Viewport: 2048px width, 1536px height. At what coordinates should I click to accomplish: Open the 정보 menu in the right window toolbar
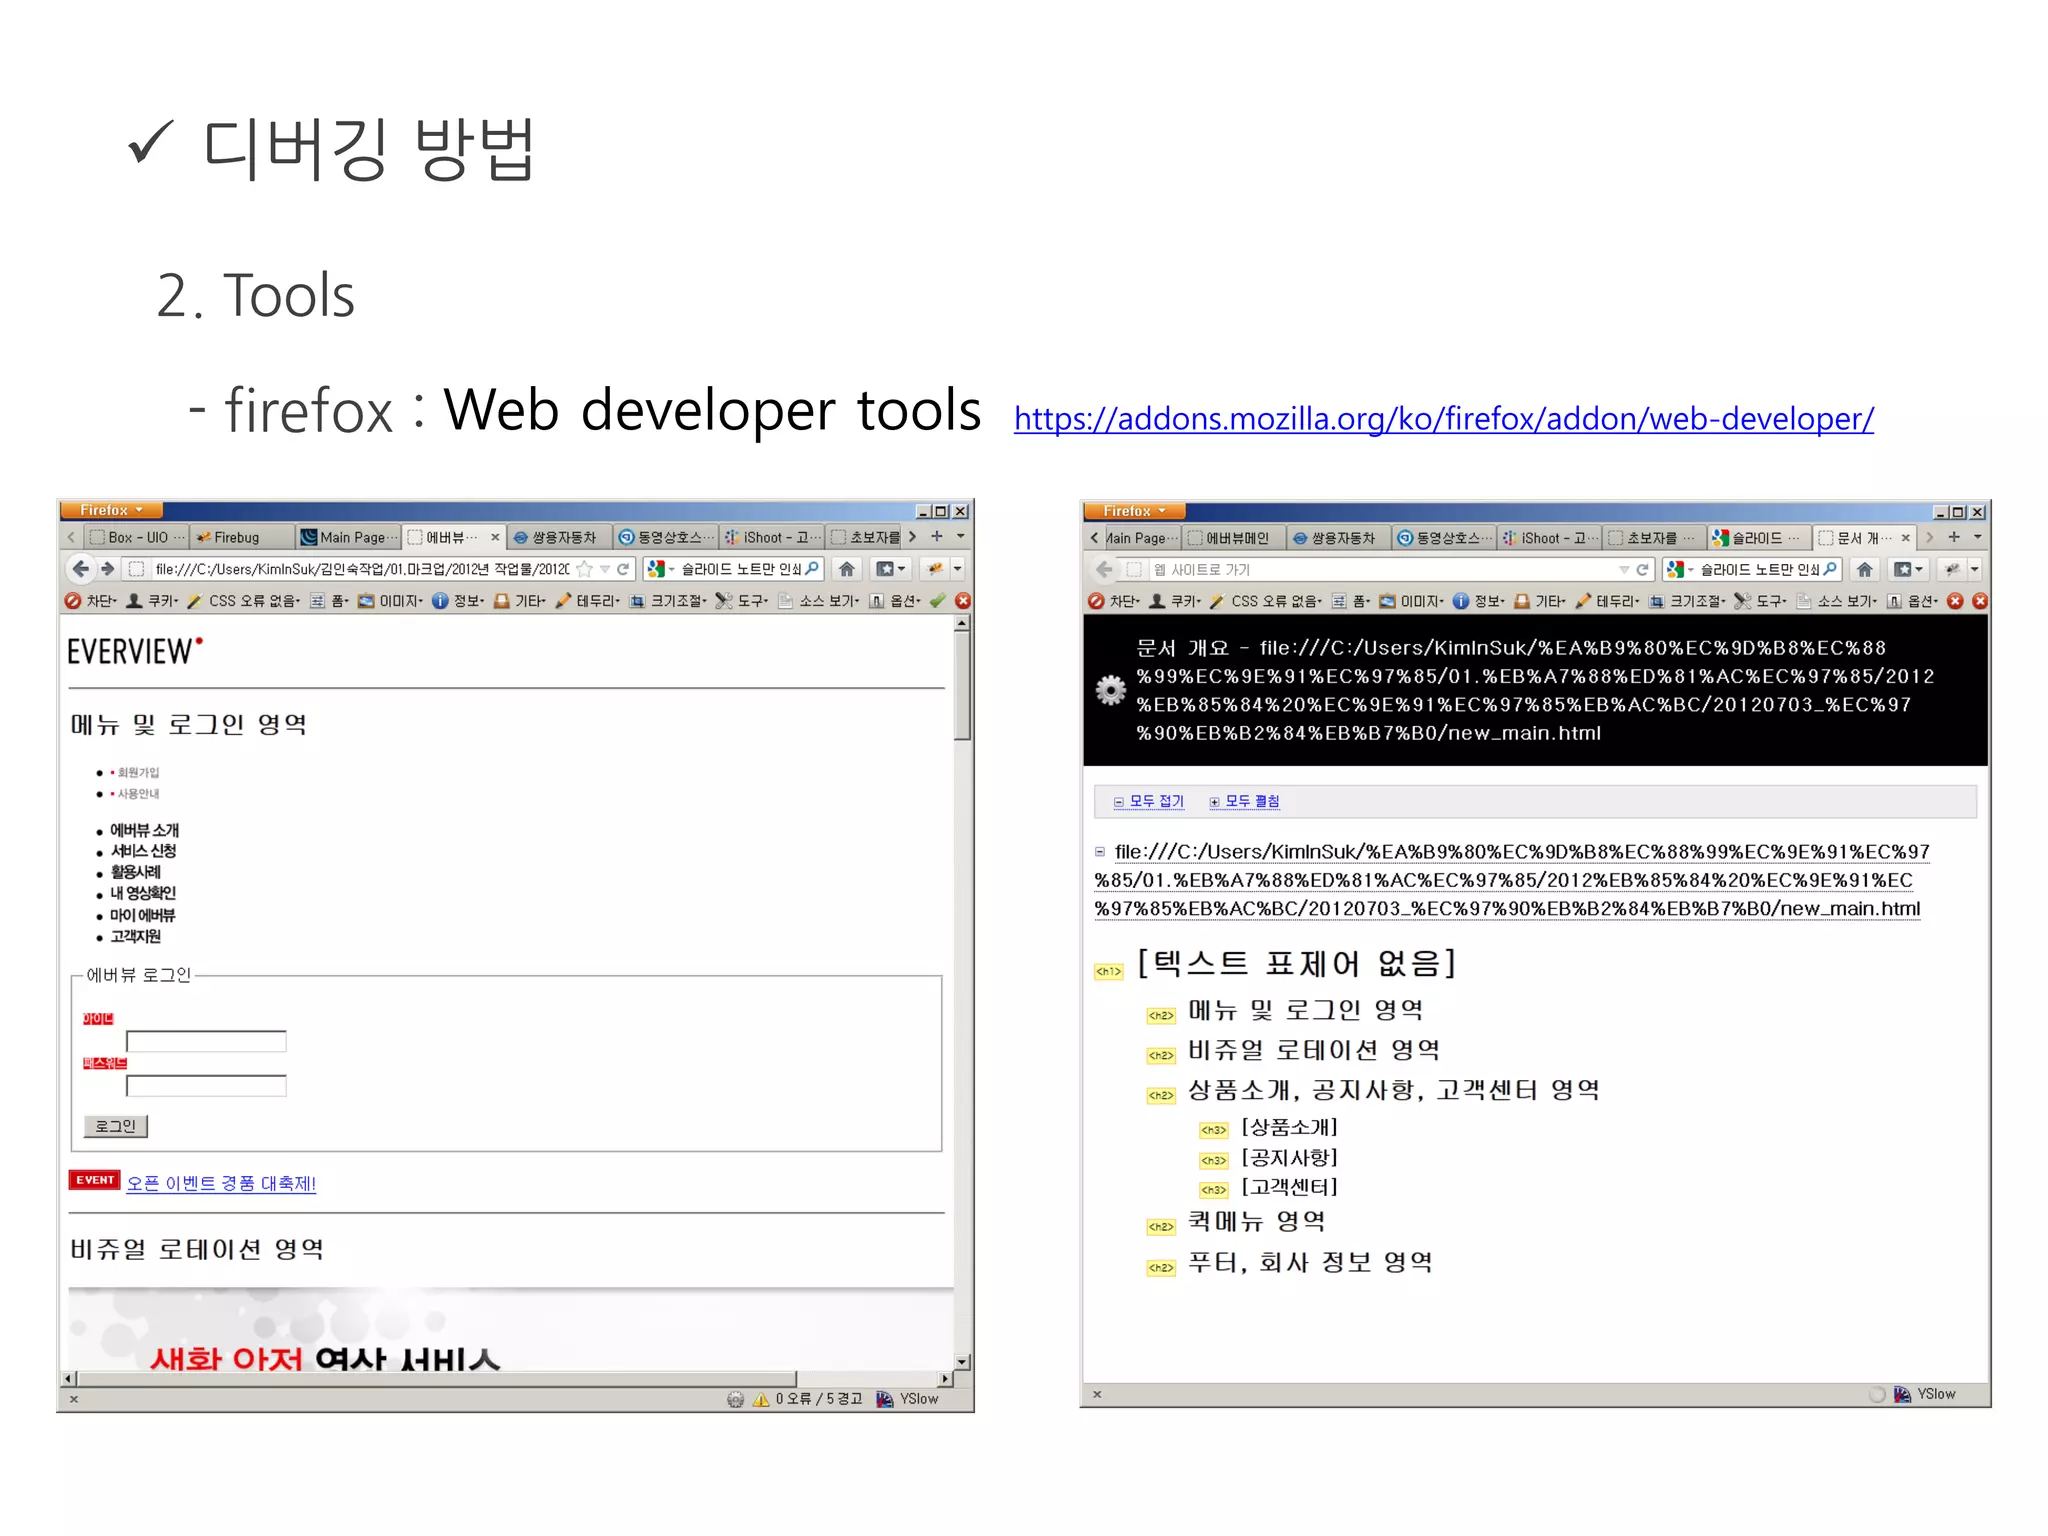pyautogui.click(x=1480, y=601)
